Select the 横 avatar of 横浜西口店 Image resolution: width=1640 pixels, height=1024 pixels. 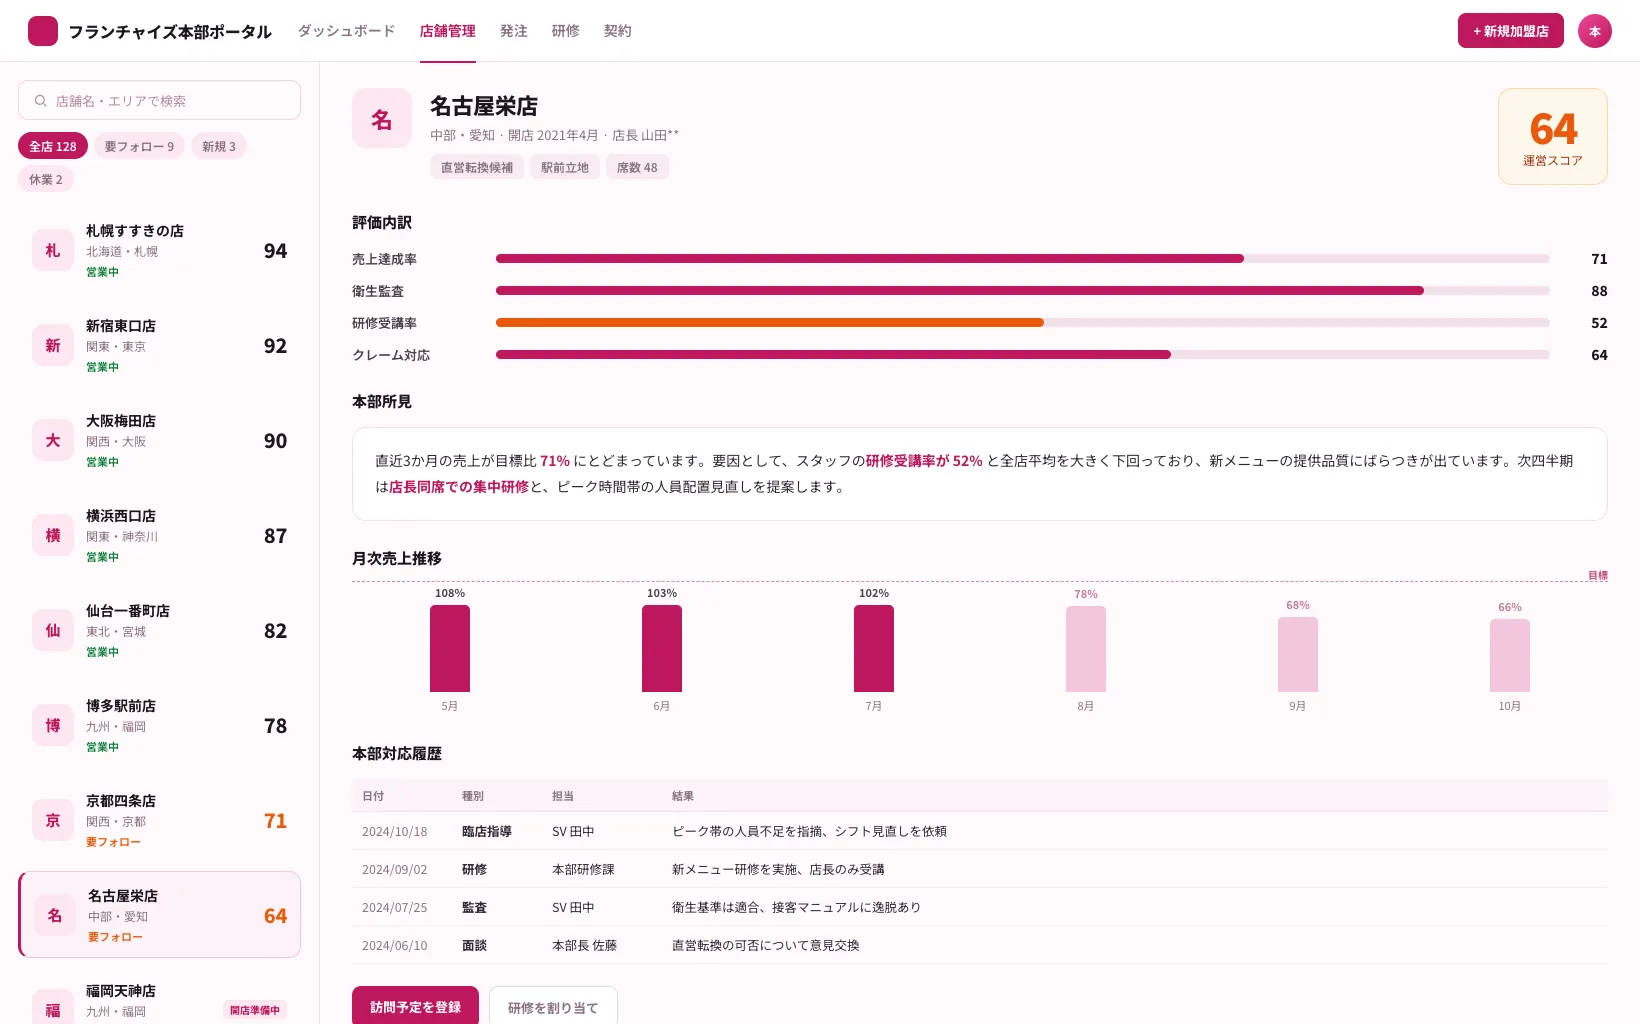53,536
